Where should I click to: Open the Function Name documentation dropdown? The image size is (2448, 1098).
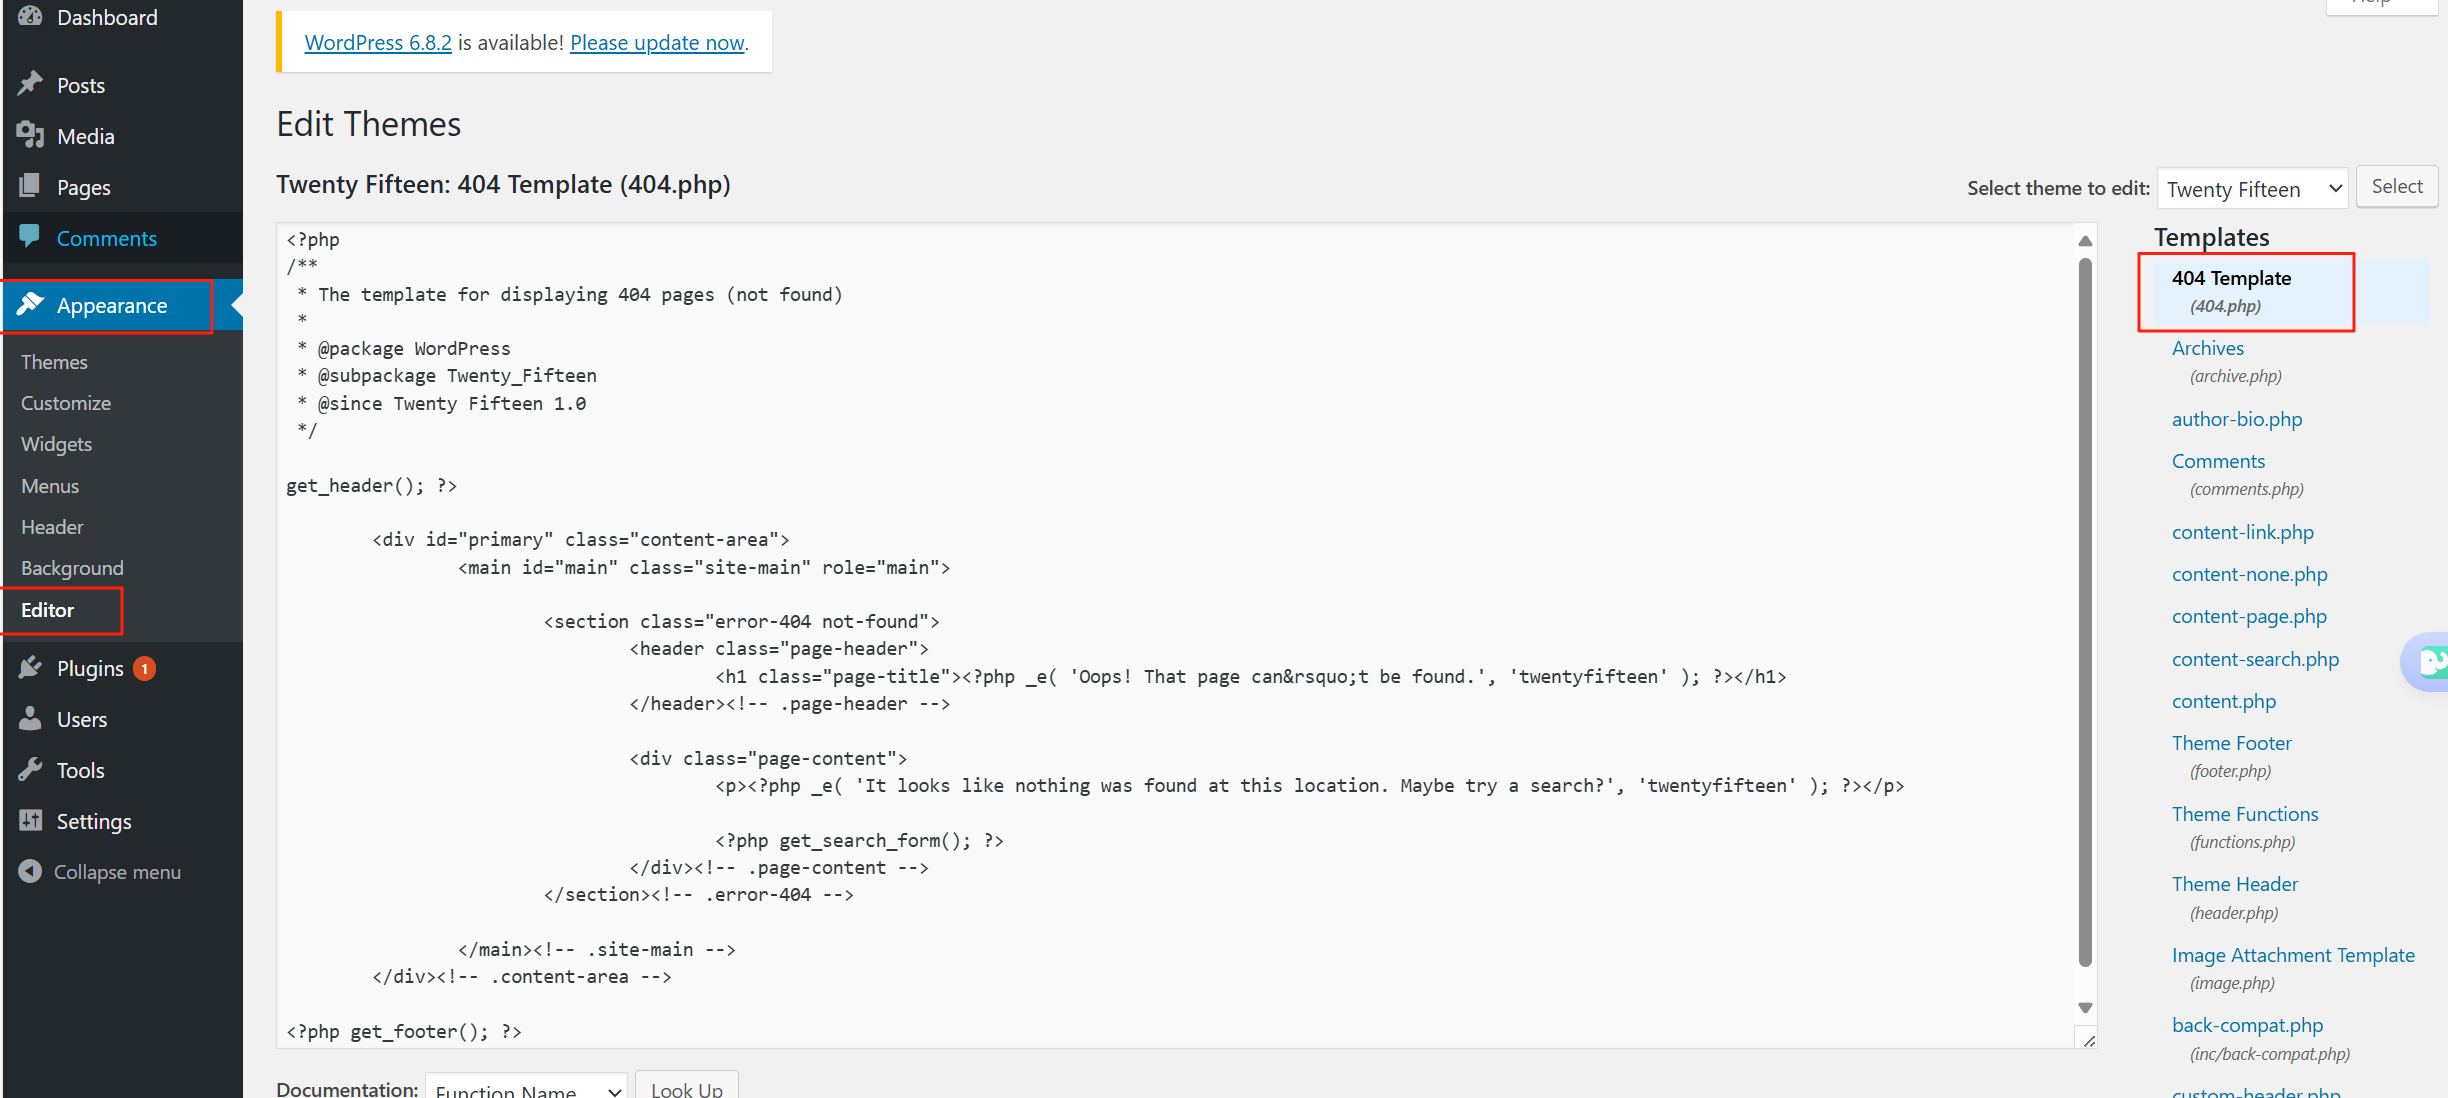tap(526, 1086)
